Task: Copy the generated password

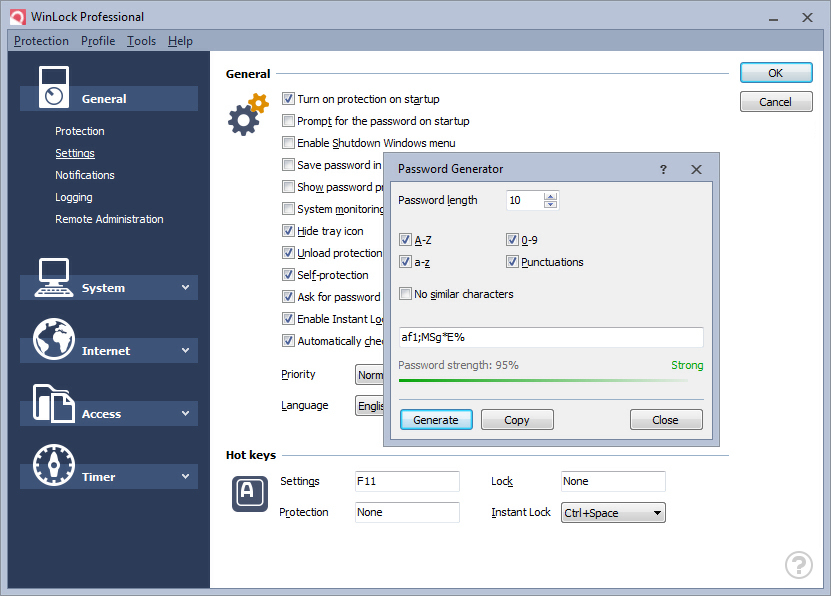Action: pyautogui.click(x=517, y=419)
